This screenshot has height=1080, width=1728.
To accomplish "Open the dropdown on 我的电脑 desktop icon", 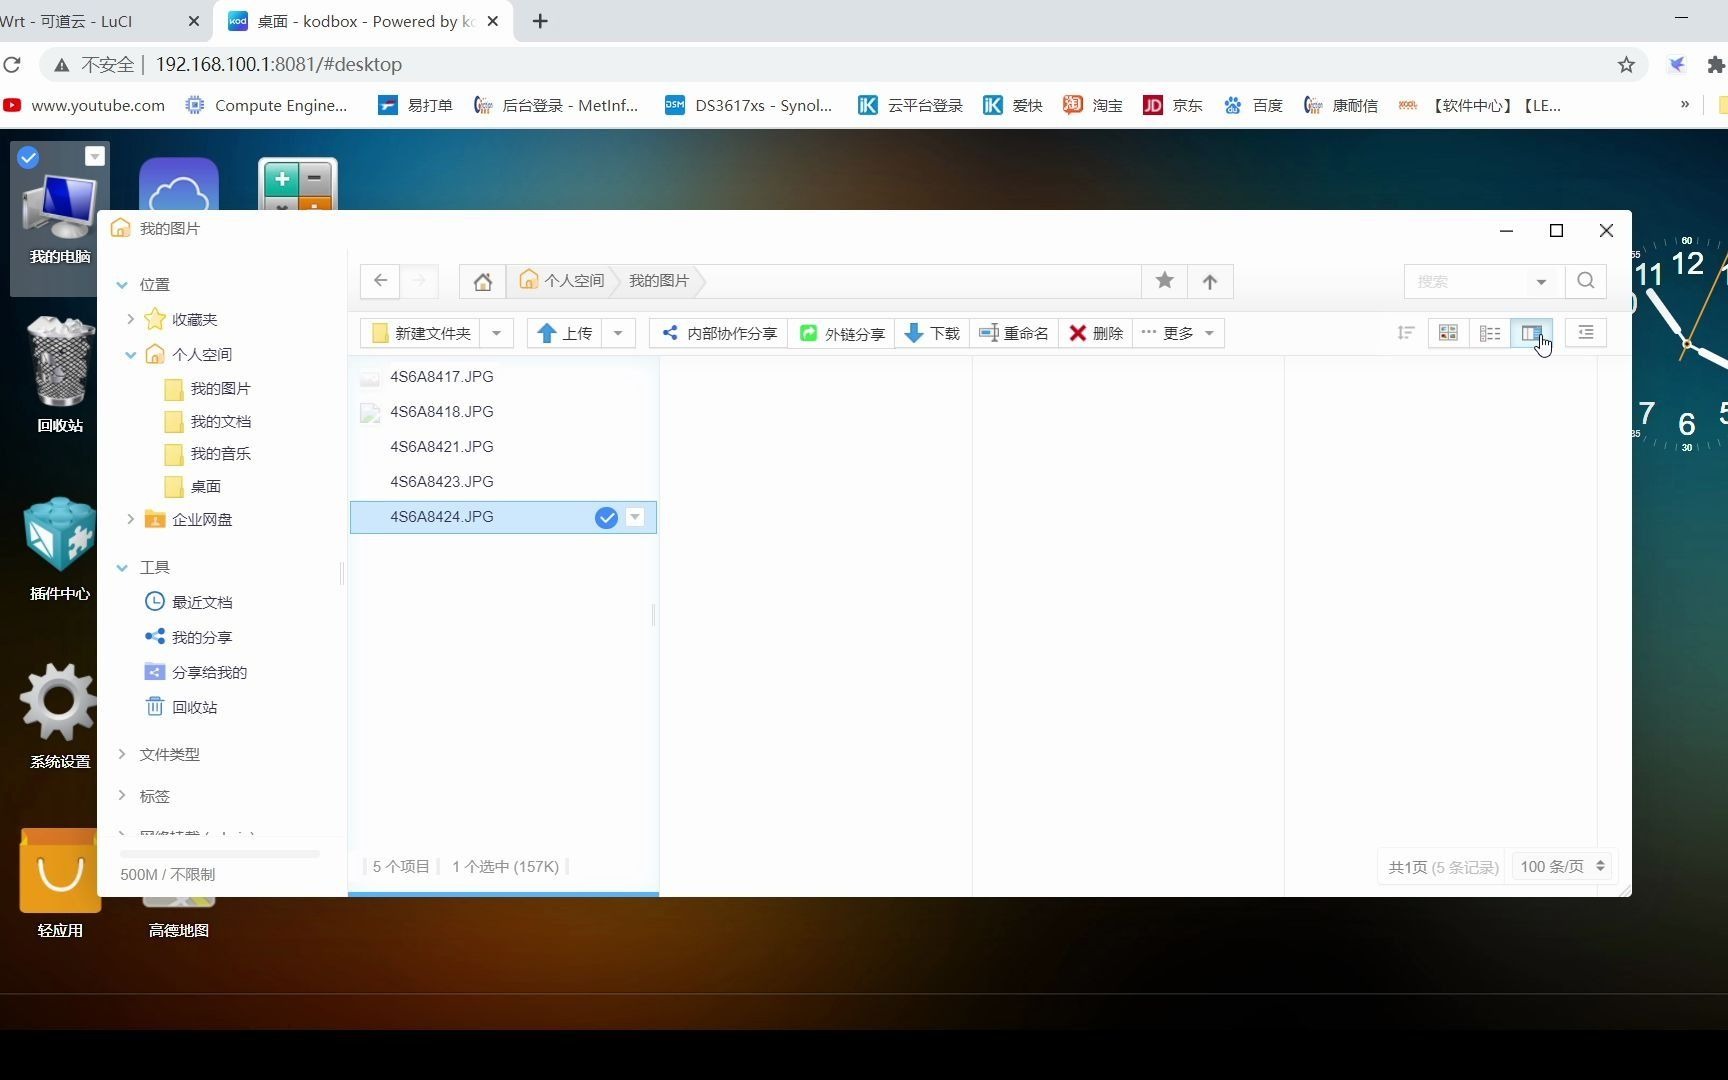I will click(x=94, y=156).
